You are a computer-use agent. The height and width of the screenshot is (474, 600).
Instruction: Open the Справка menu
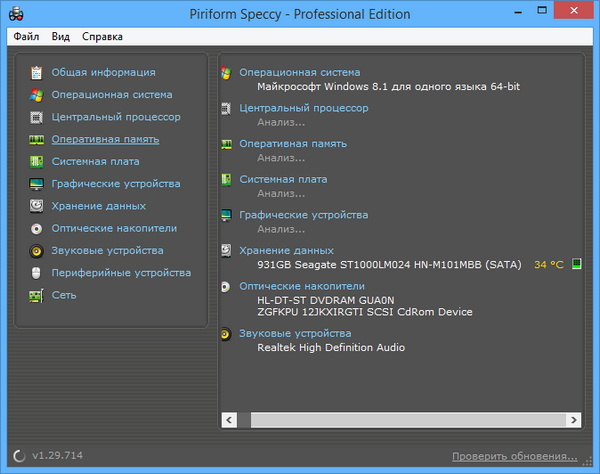[x=102, y=37]
